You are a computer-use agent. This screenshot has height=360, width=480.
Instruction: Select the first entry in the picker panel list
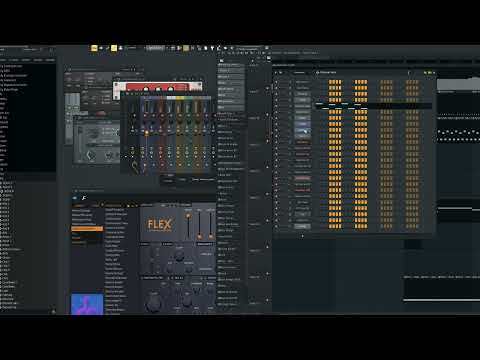[x=231, y=65]
